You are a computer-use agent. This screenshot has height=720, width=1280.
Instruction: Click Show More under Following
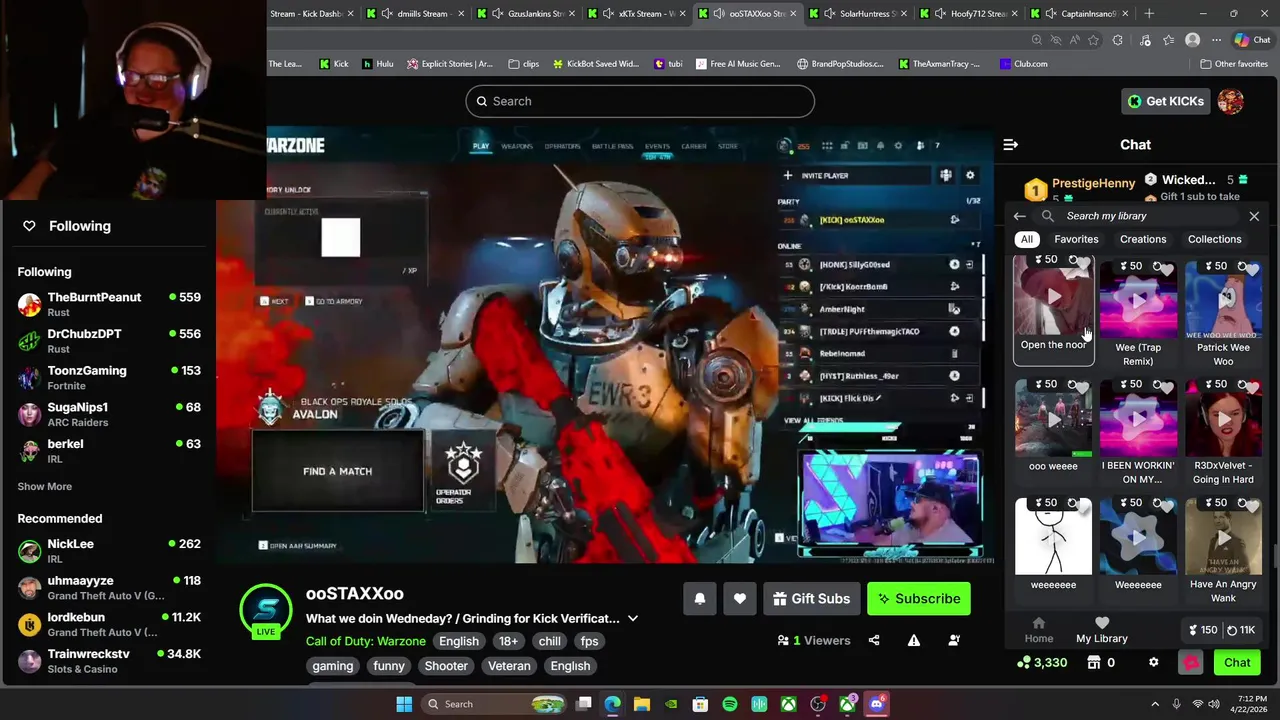(x=44, y=486)
